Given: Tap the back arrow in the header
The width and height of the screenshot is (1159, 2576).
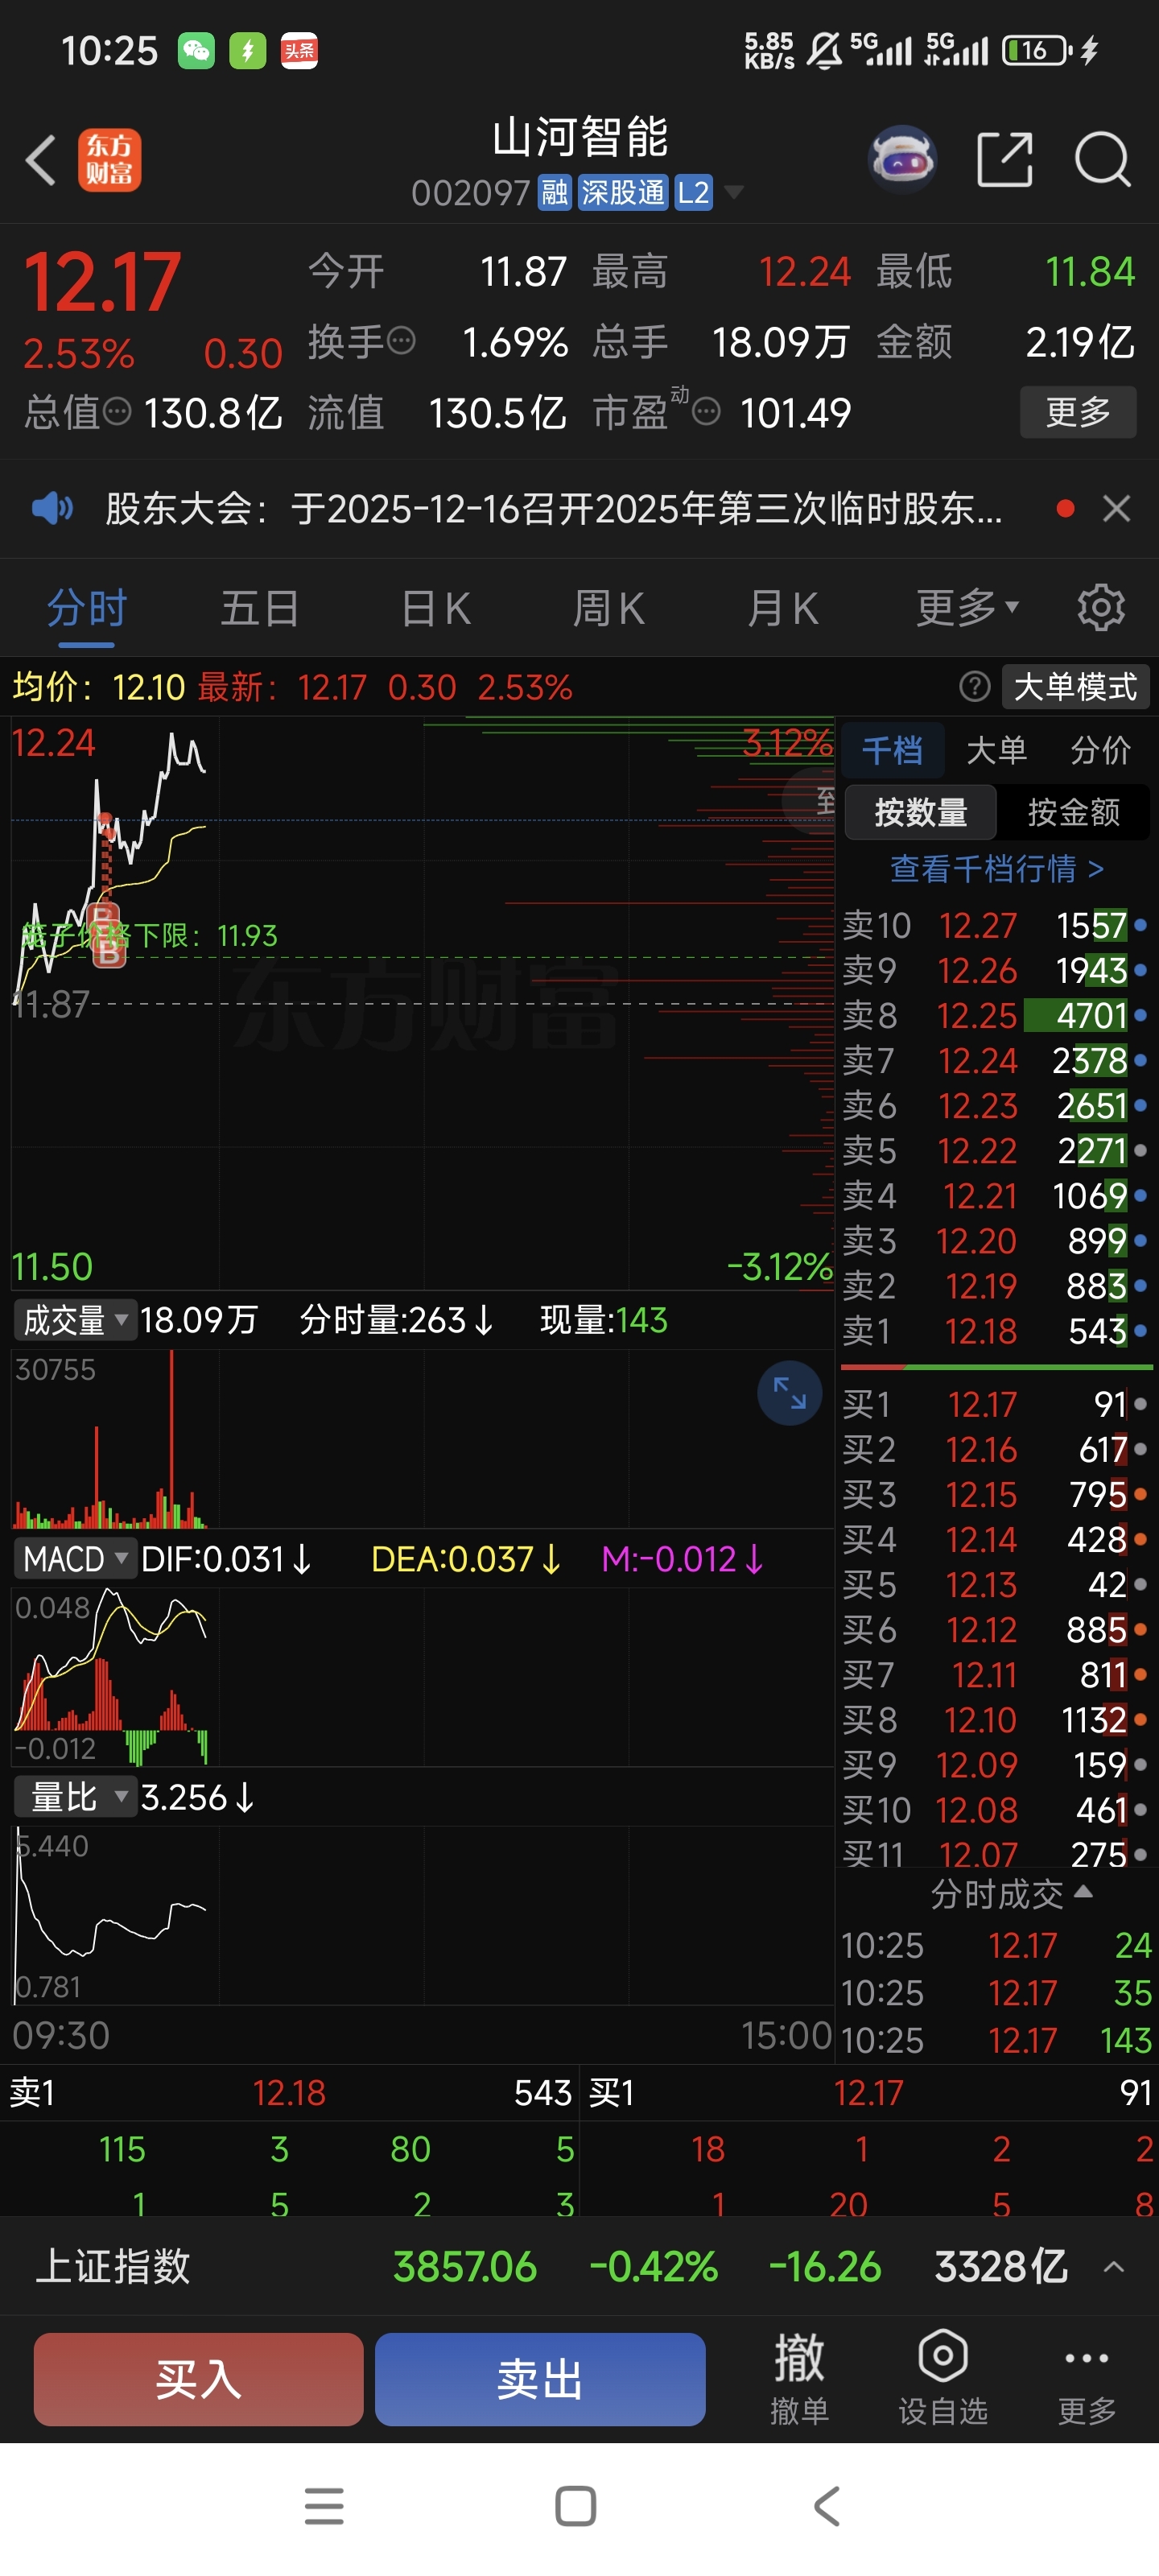Looking at the screenshot, I should [40, 160].
